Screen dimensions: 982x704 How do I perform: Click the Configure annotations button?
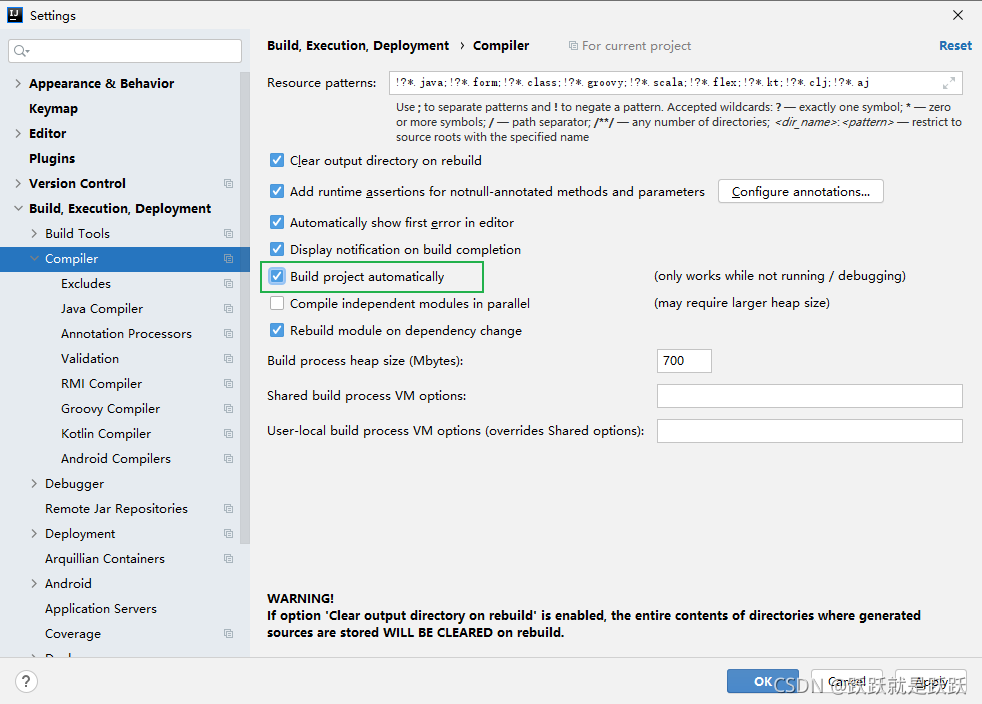[800, 192]
